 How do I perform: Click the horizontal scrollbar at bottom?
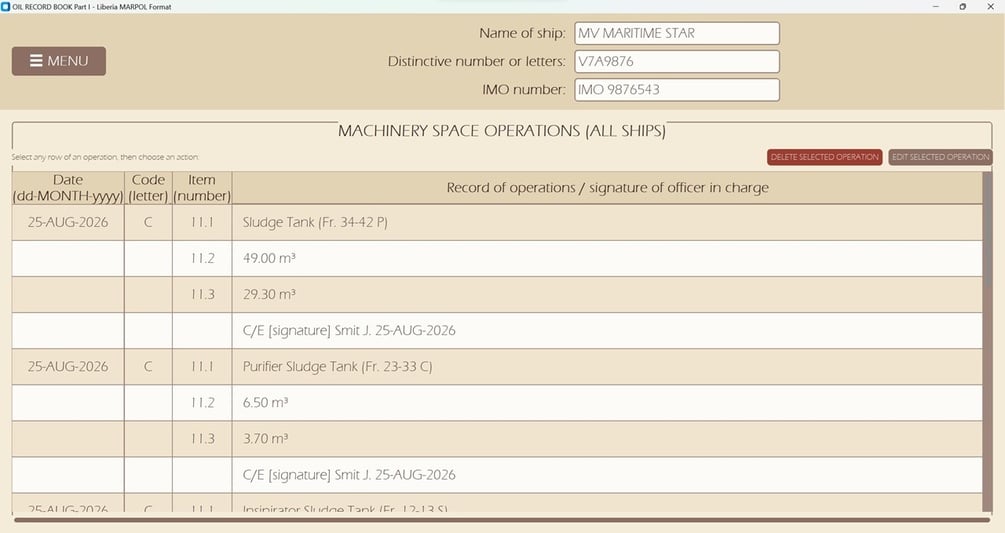tap(502, 520)
